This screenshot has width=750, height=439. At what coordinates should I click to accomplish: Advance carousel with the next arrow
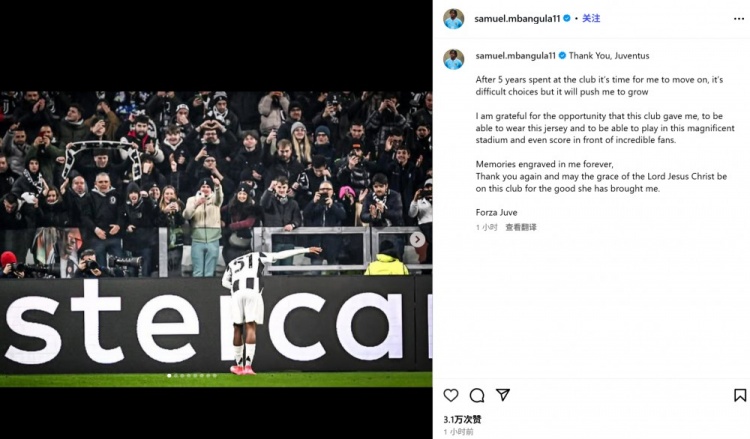click(417, 239)
